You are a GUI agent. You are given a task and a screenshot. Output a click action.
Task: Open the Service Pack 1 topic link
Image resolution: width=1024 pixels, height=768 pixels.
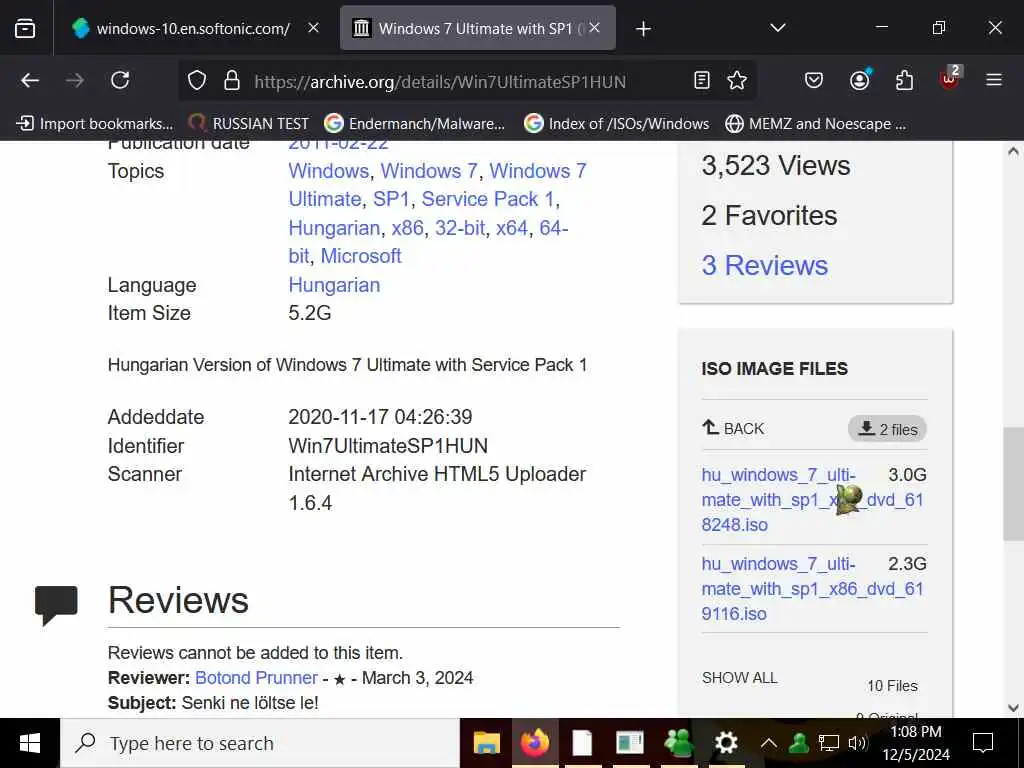point(488,199)
